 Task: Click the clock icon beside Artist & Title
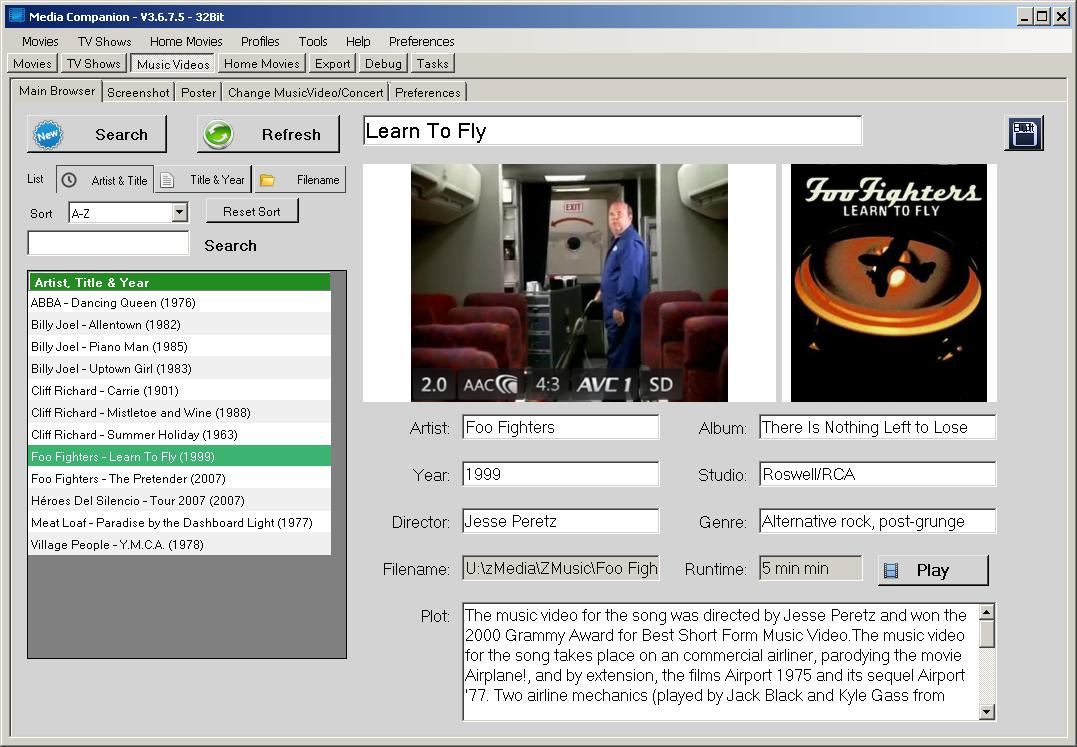pos(69,180)
